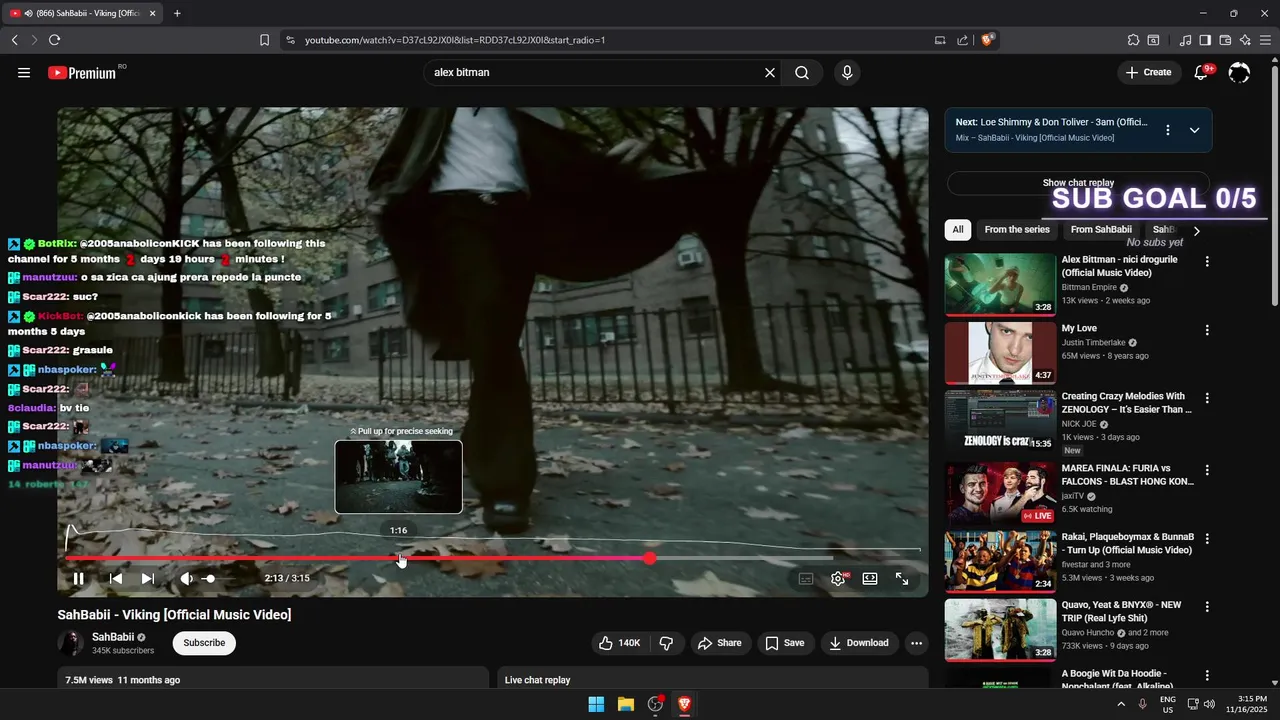Screen dimensions: 1280x720
Task: Open Mix playlist options menu
Action: (1168, 130)
